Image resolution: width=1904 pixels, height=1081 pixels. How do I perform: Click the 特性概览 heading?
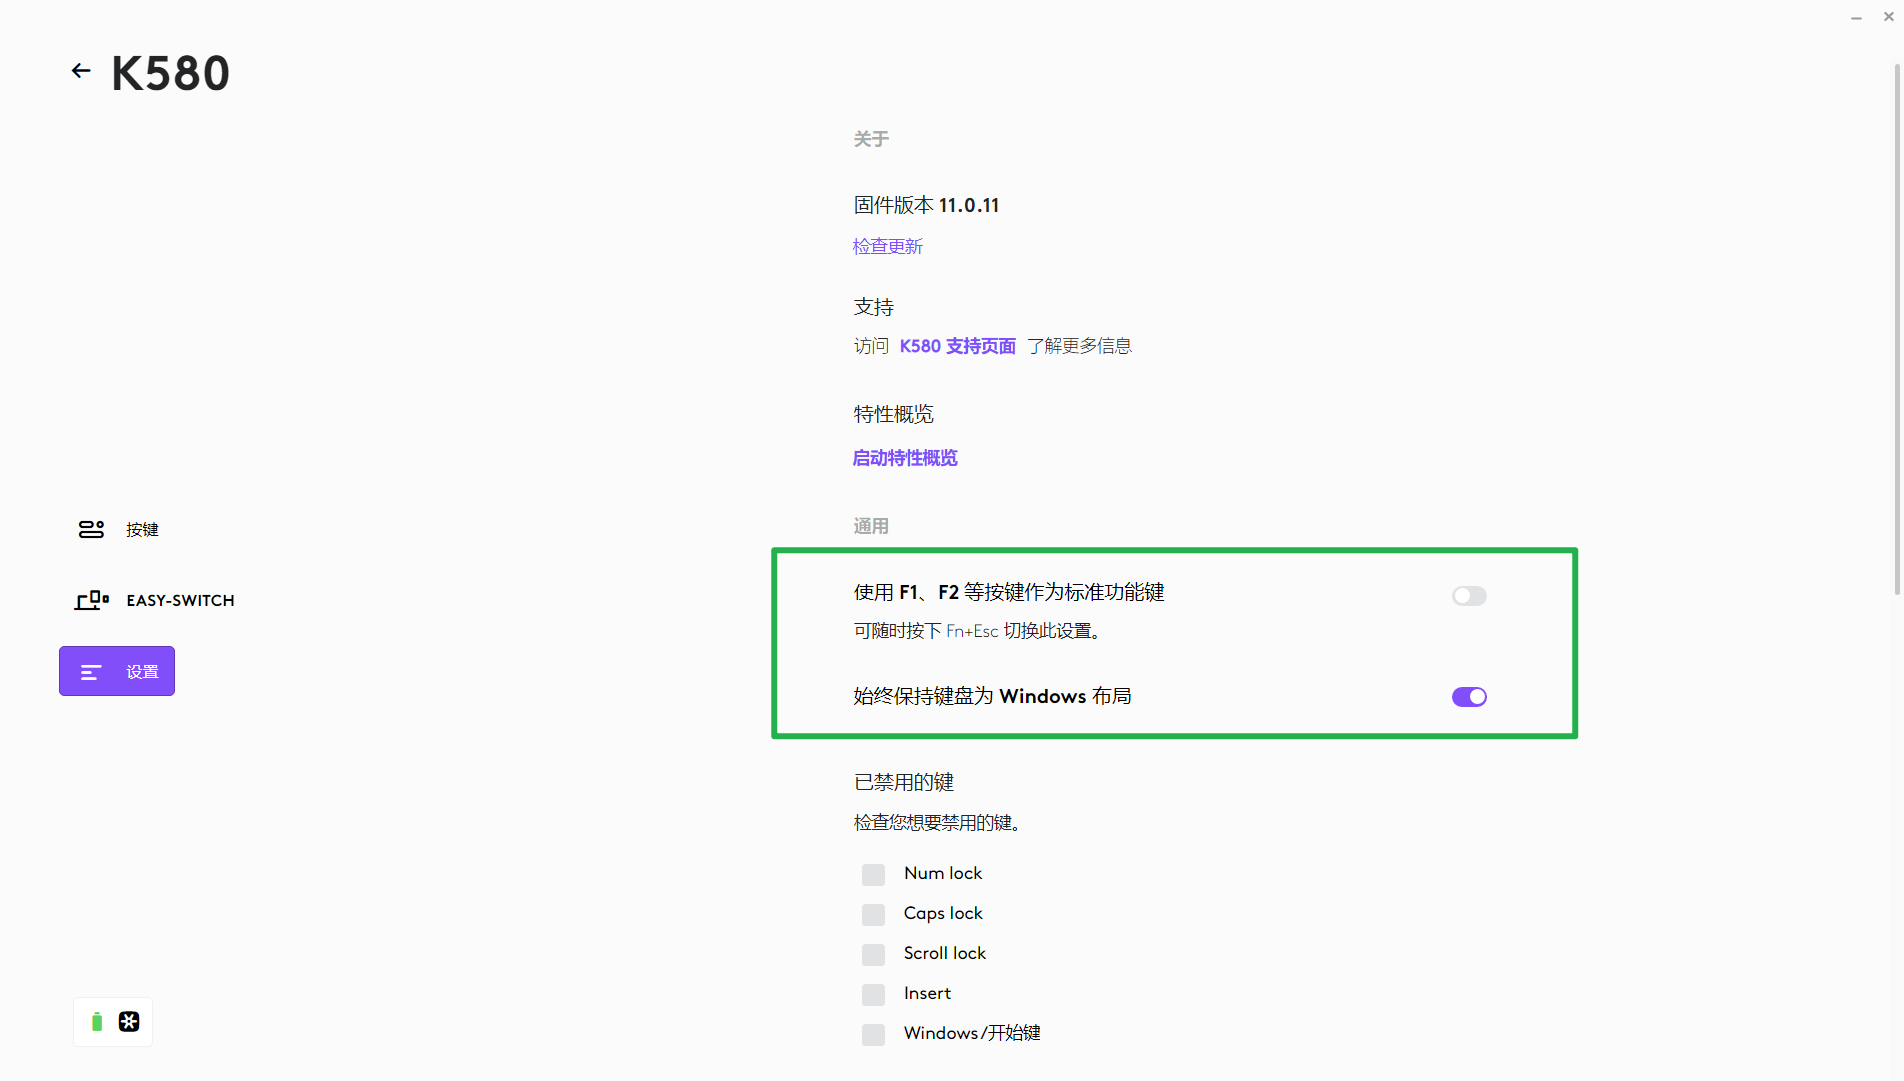[894, 414]
